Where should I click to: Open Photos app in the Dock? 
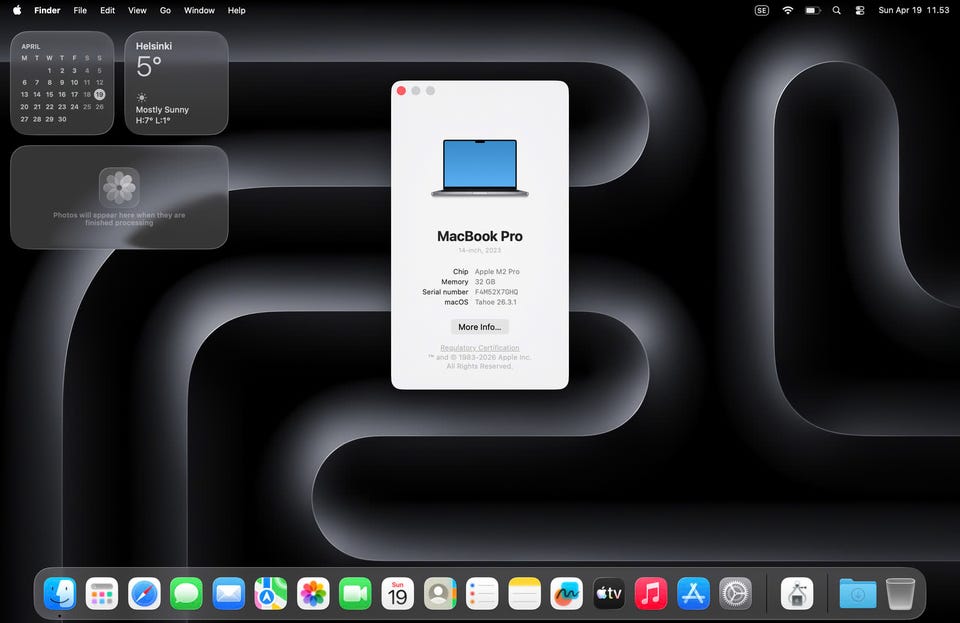click(x=313, y=593)
